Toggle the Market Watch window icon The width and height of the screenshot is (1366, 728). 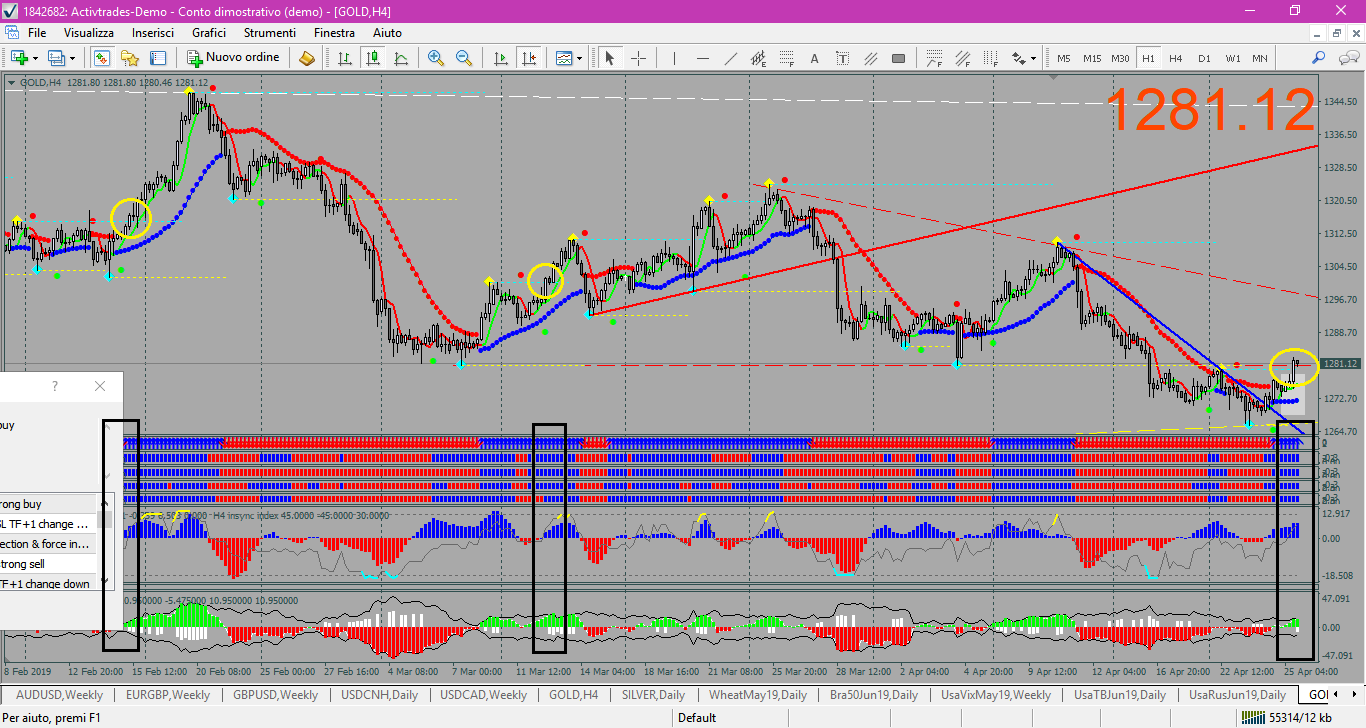pos(102,58)
